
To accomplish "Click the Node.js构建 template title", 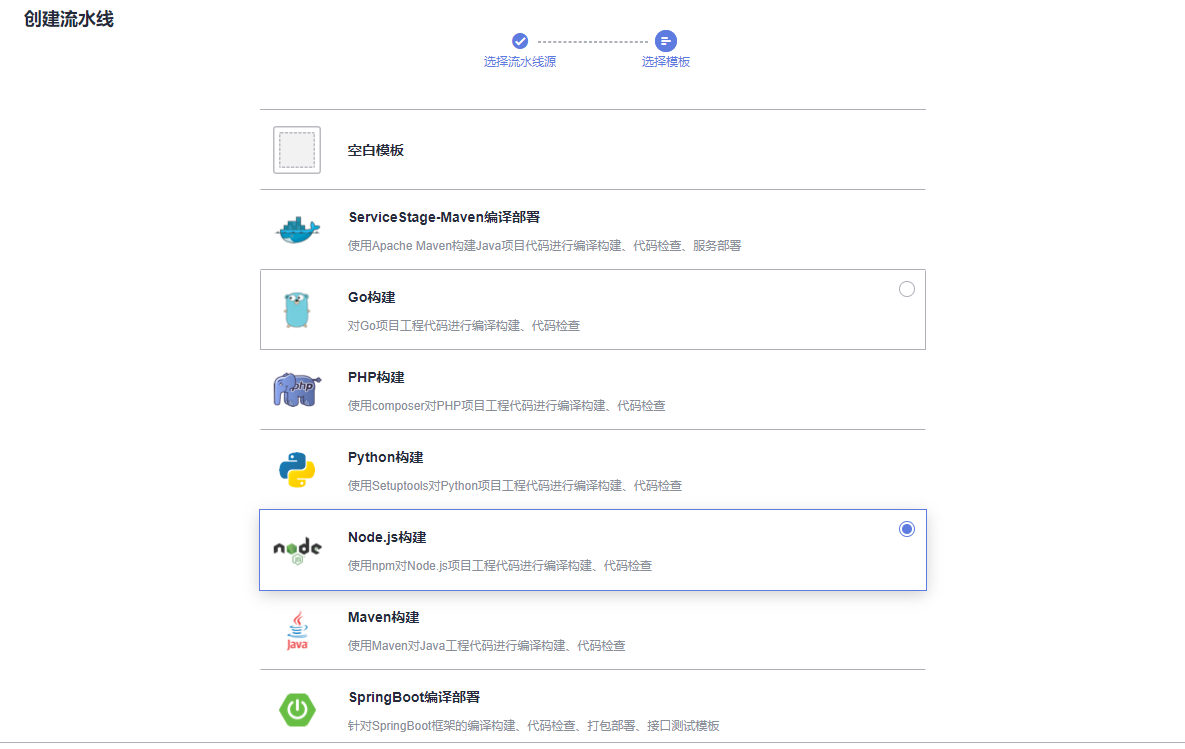I will 387,537.
